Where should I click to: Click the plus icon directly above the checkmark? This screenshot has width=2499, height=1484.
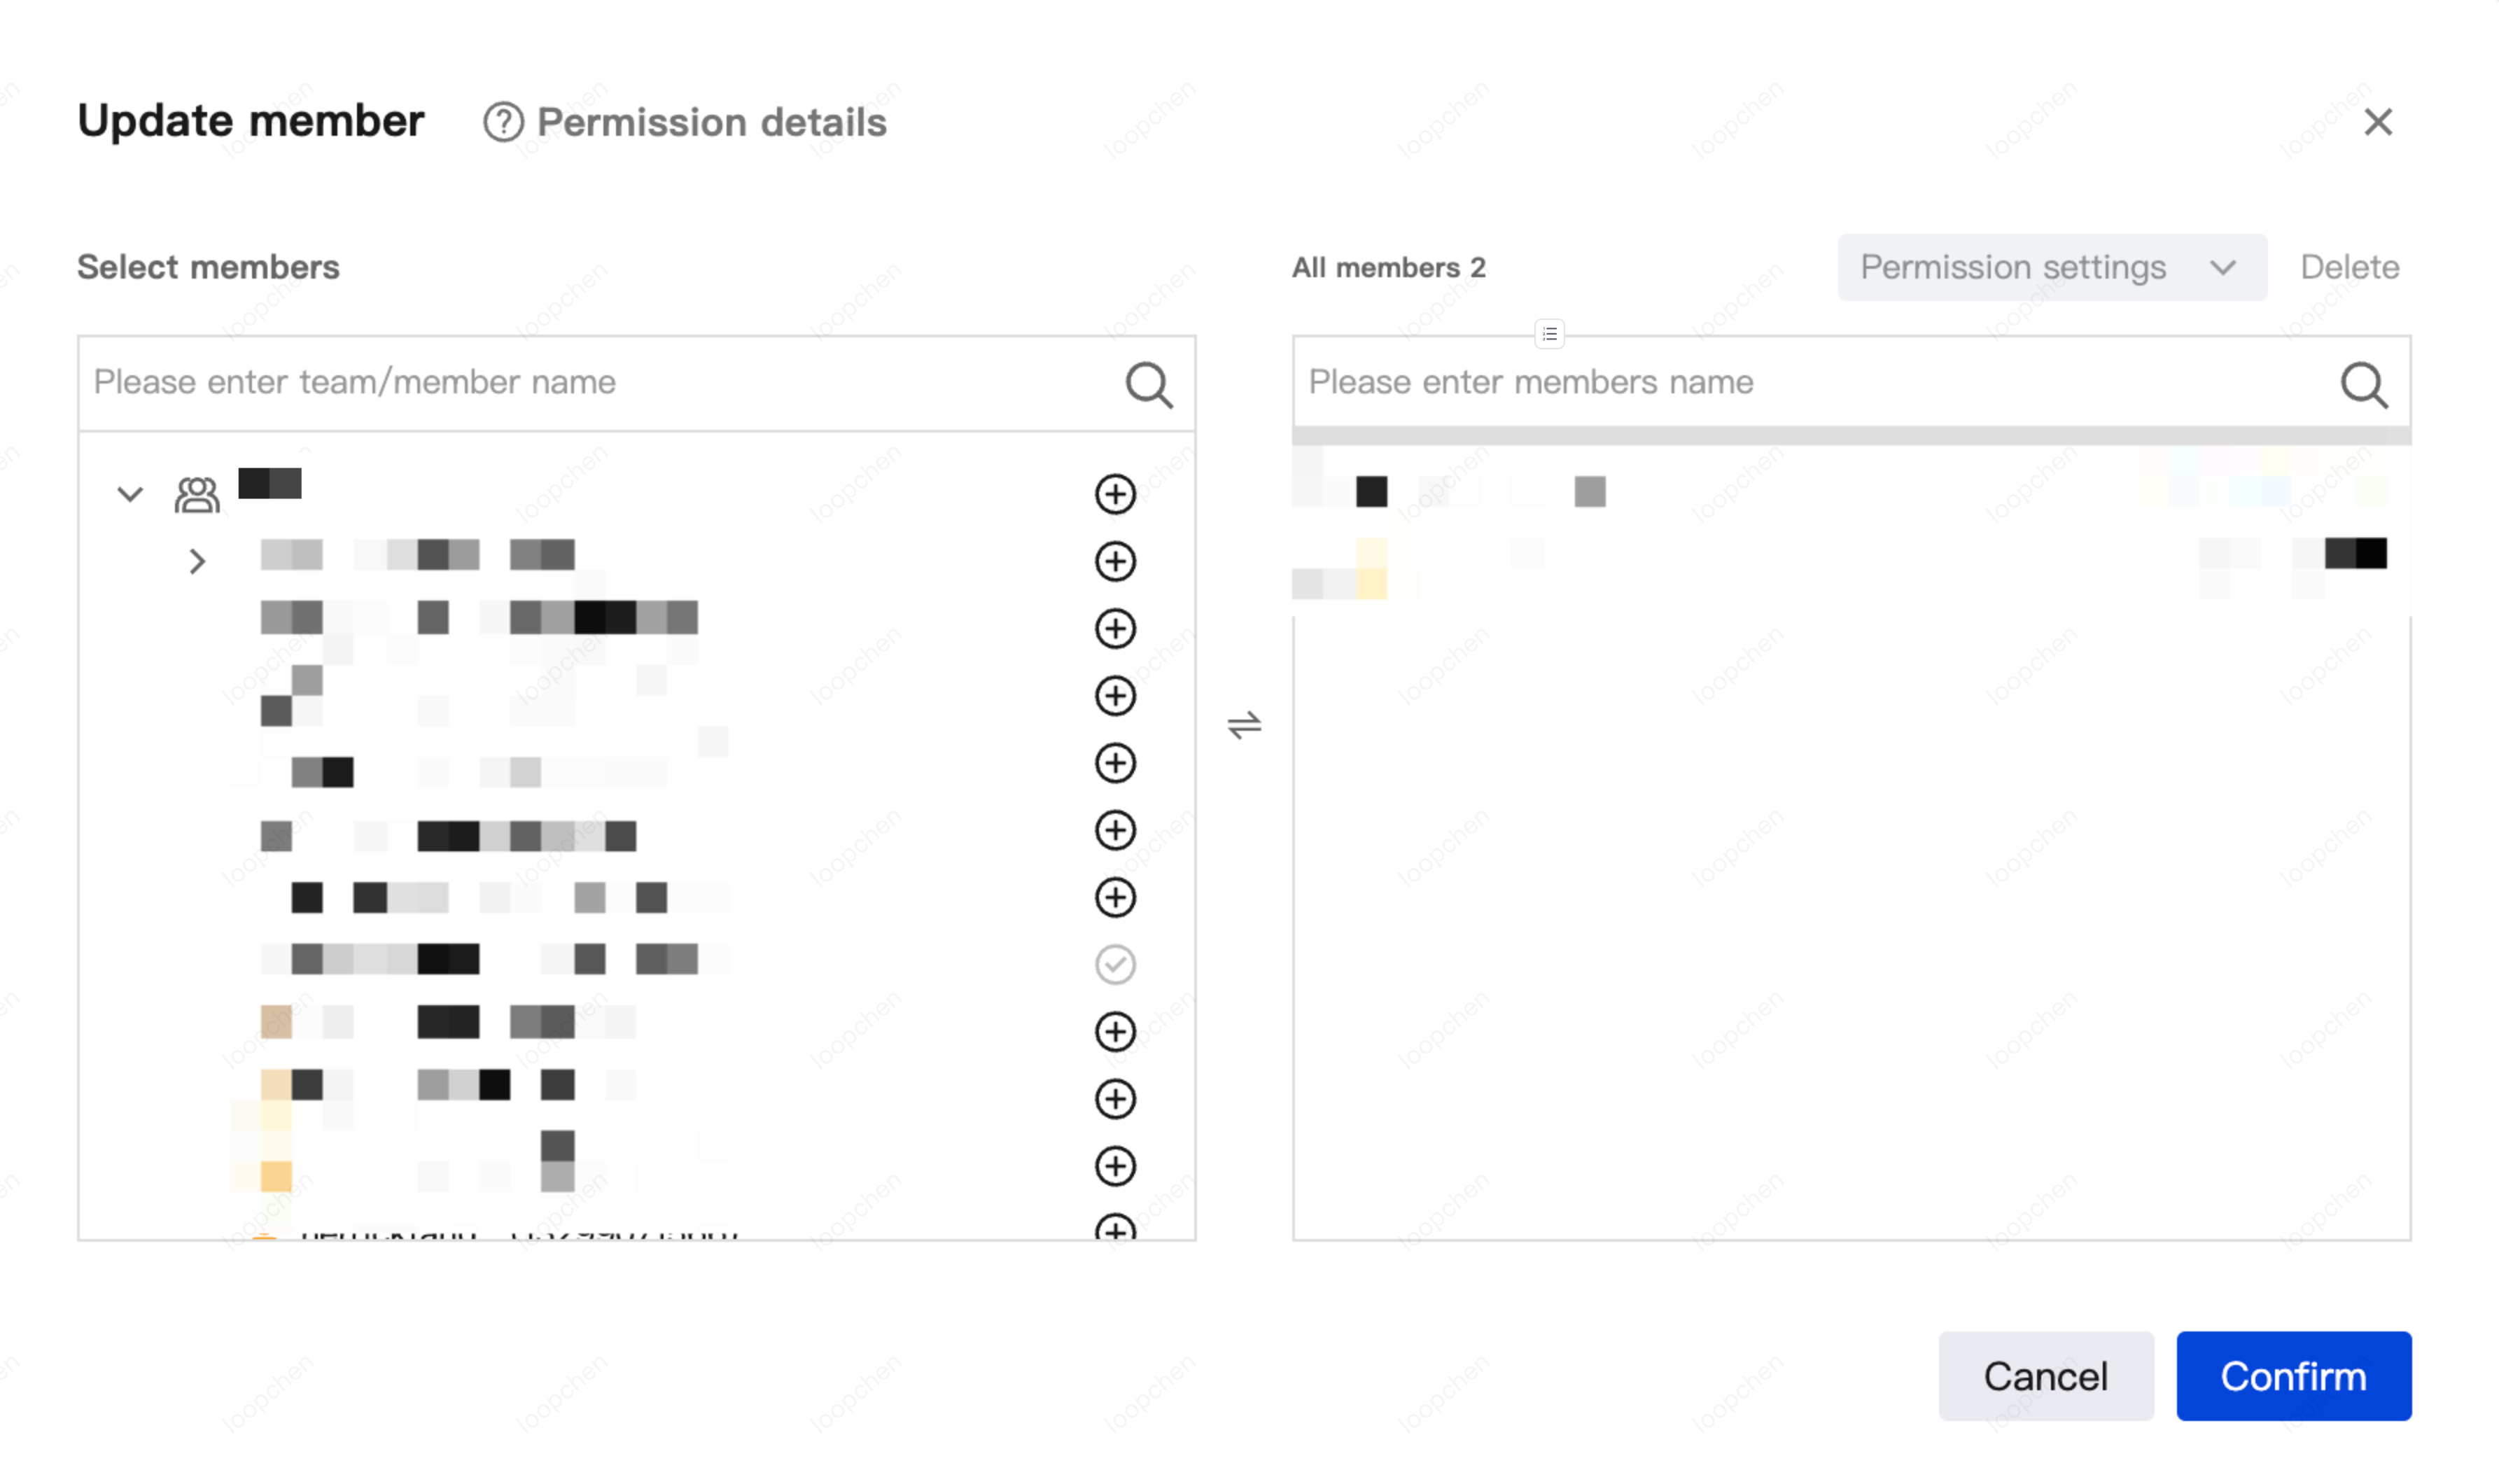coord(1114,897)
